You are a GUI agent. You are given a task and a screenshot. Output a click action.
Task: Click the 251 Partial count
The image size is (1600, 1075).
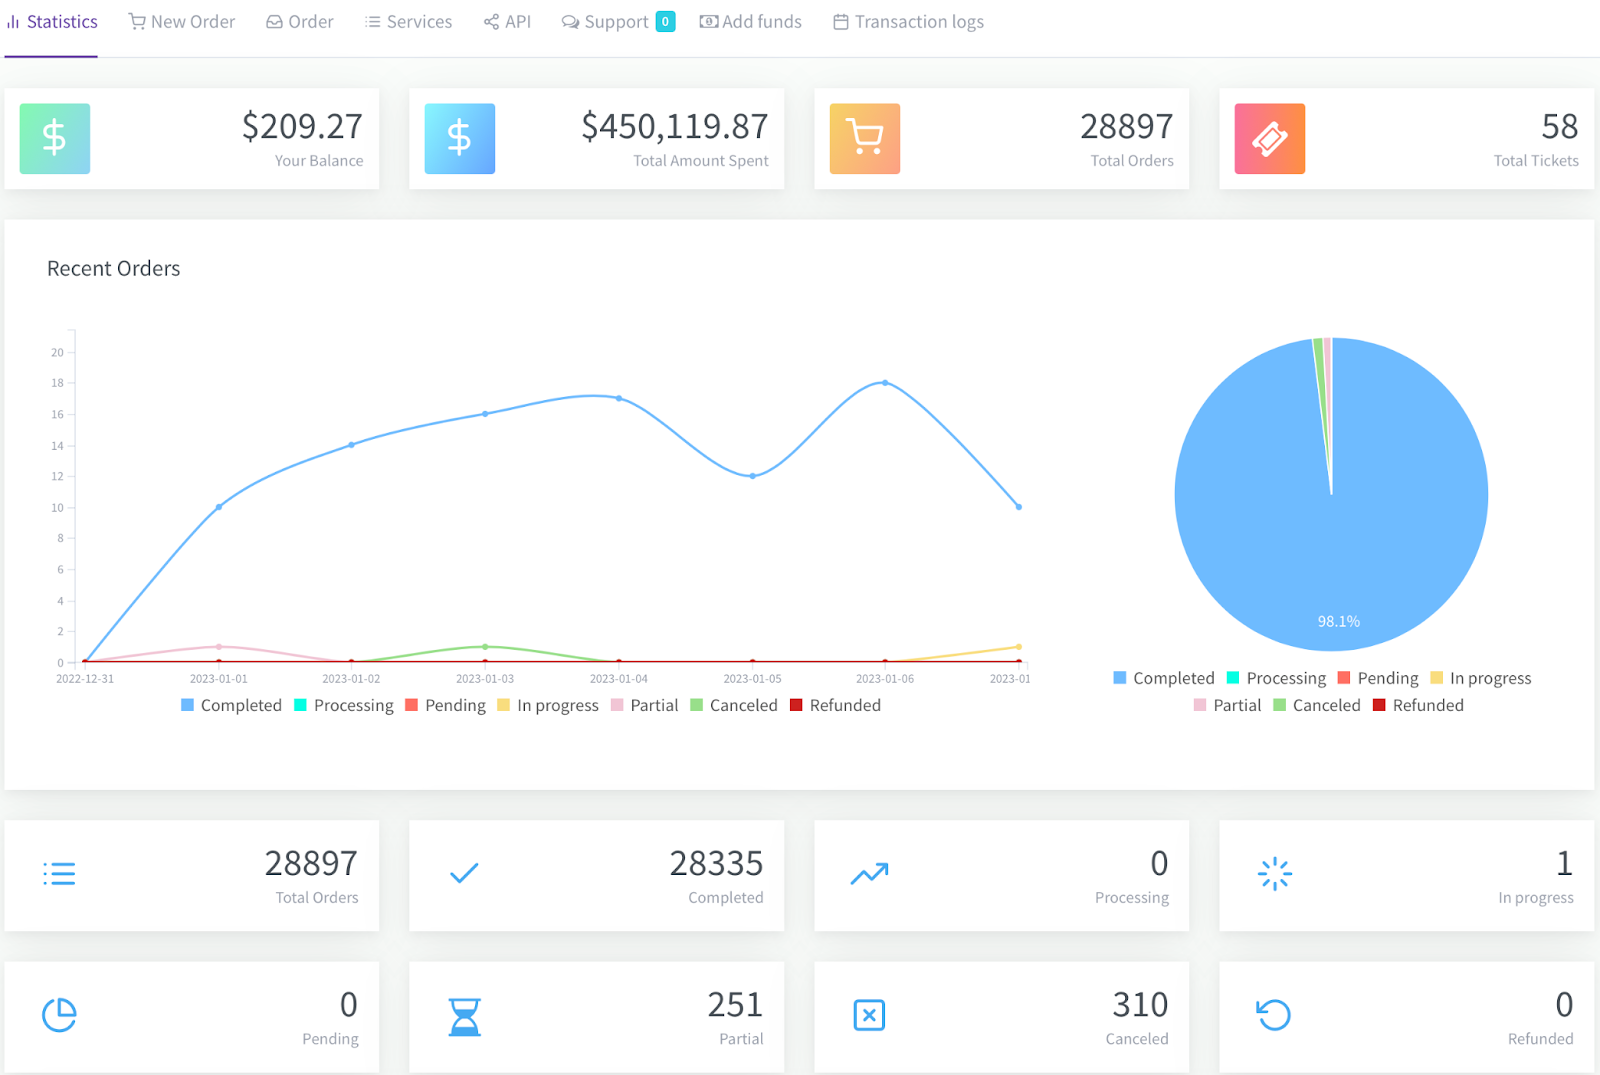pyautogui.click(x=736, y=1005)
